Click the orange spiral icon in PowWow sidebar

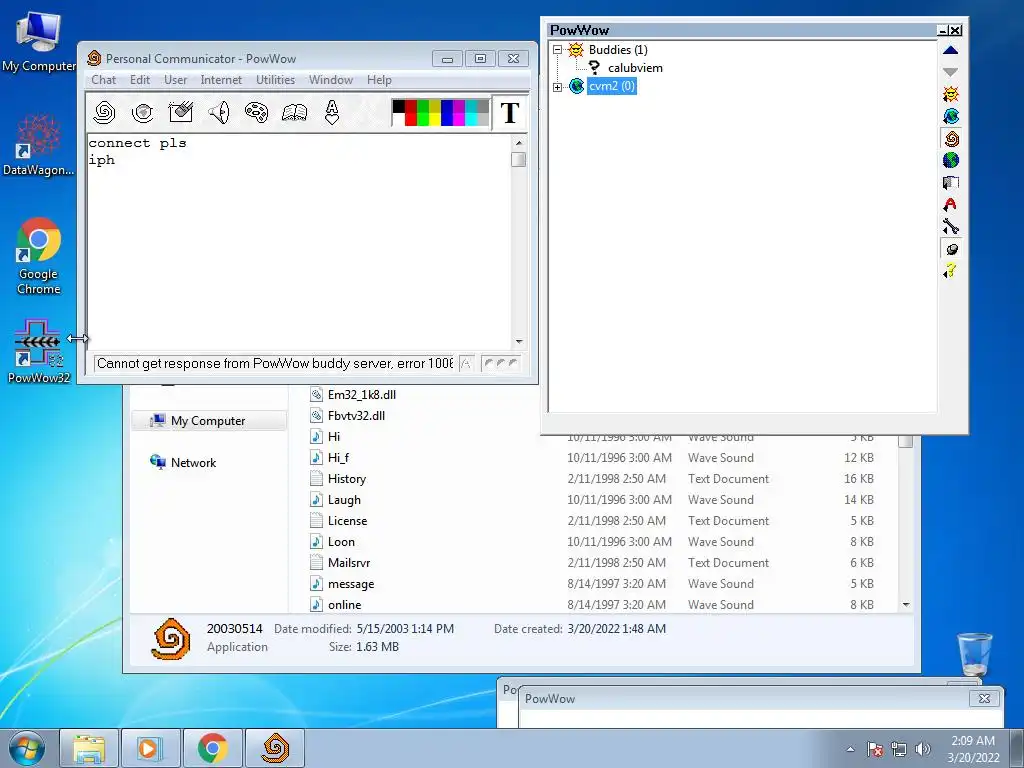click(x=951, y=138)
